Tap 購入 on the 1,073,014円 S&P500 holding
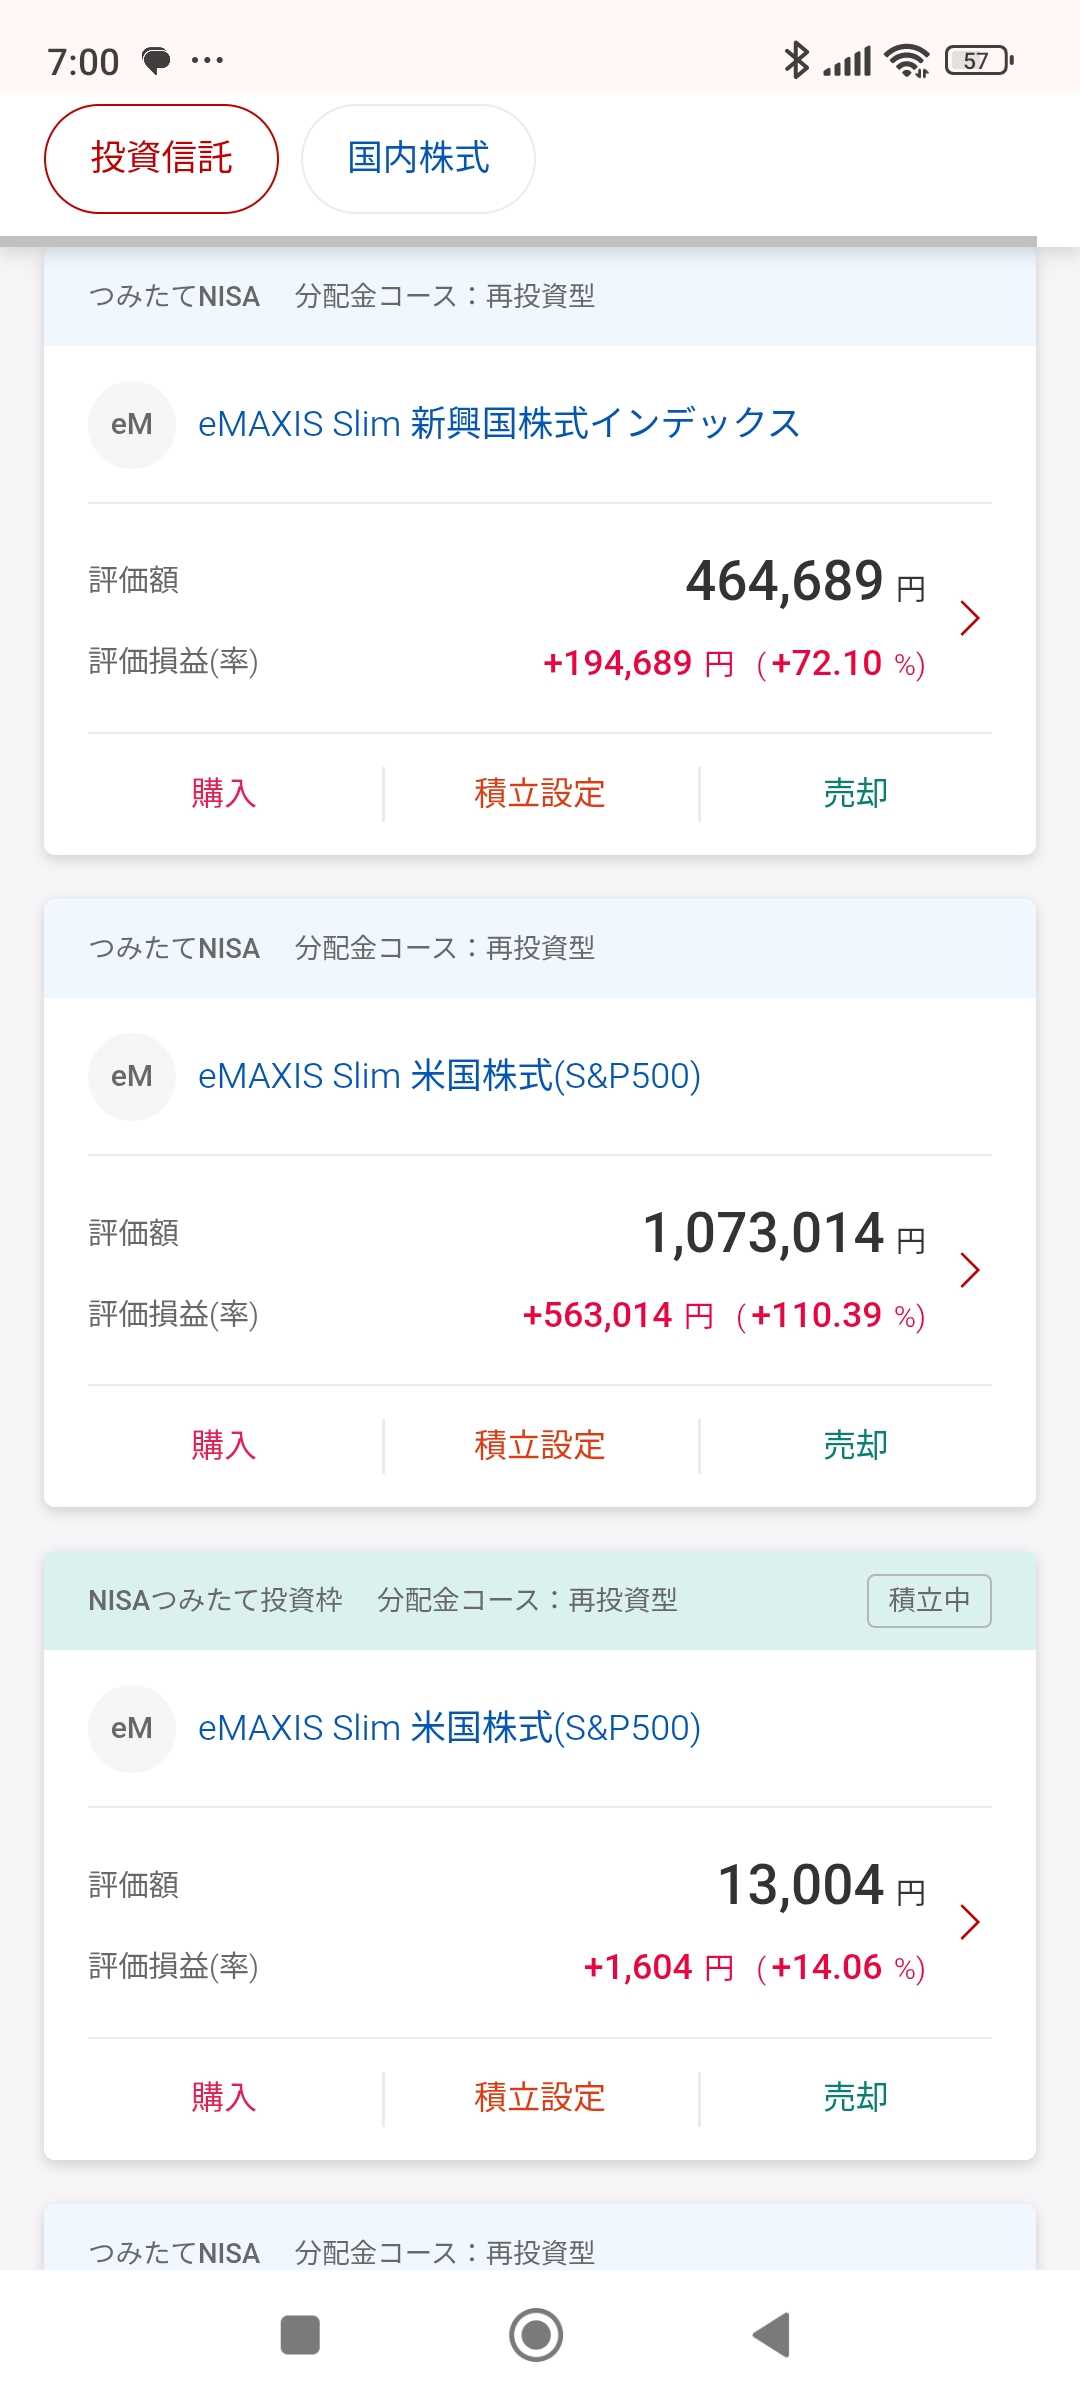Viewport: 1080px width, 2400px height. click(224, 1446)
